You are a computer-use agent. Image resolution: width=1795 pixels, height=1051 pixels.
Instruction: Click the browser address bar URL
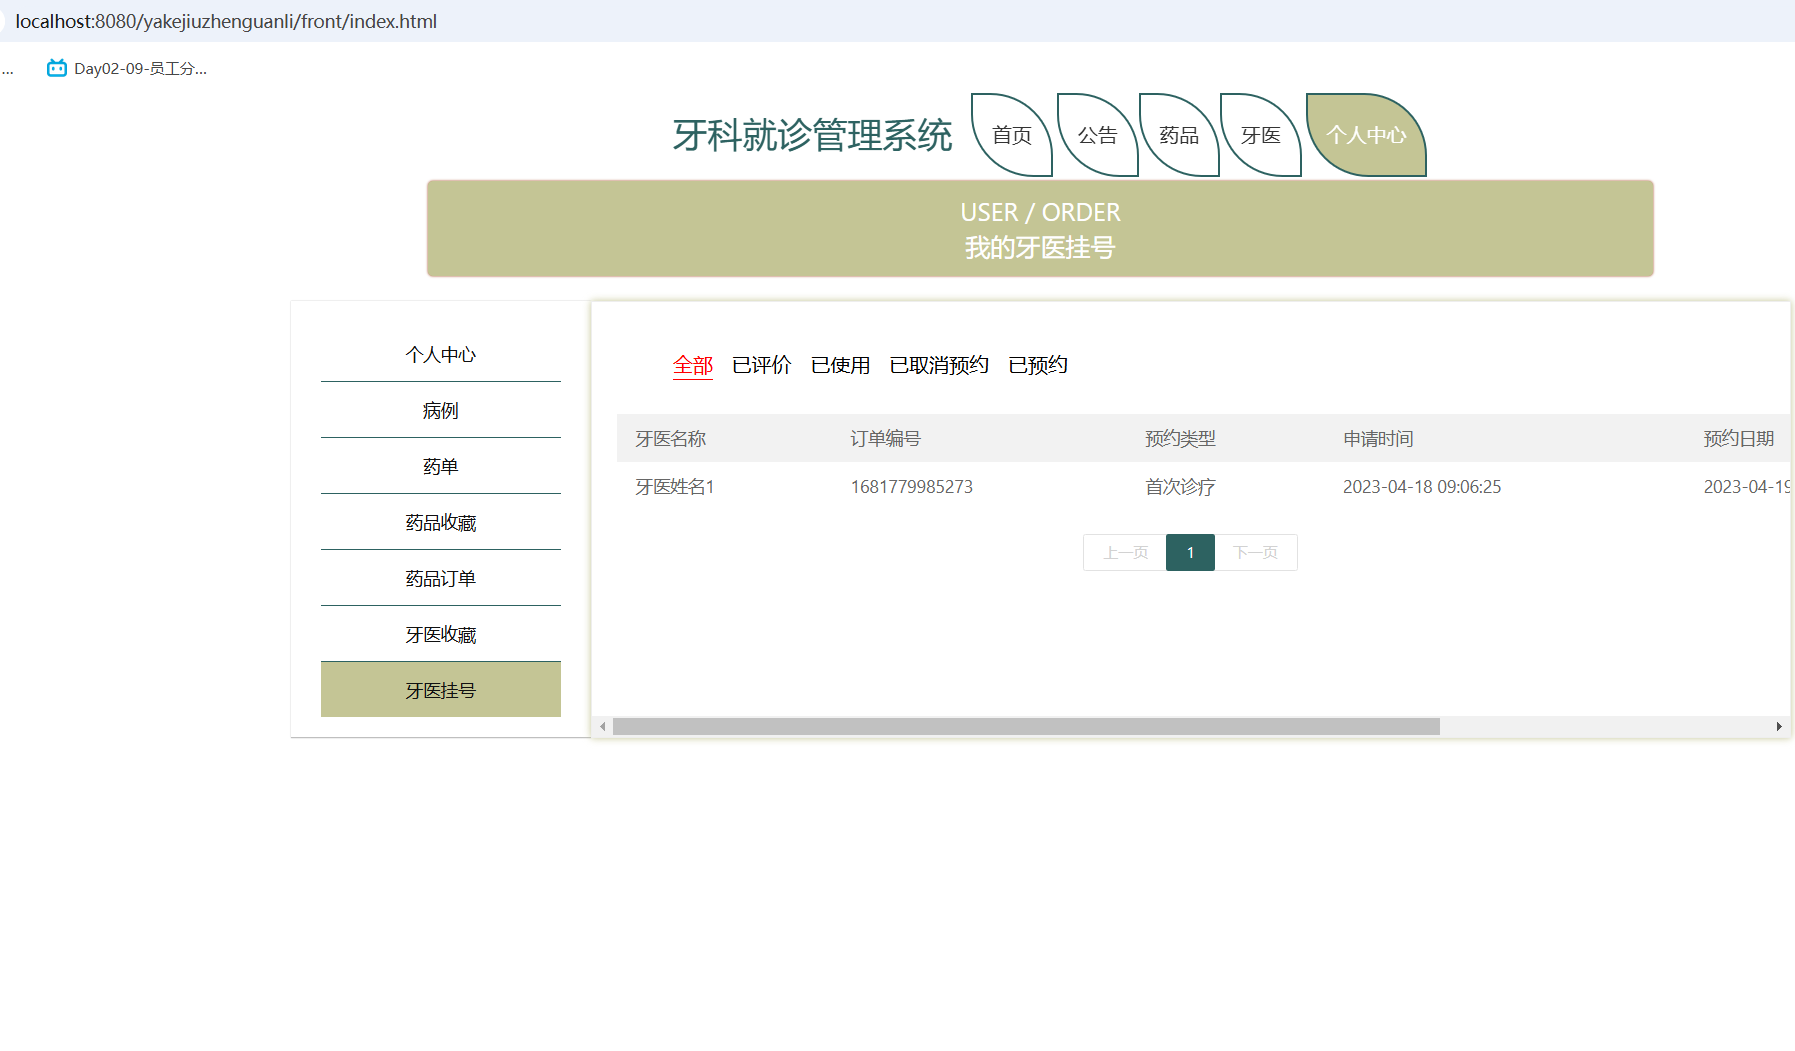tap(226, 21)
